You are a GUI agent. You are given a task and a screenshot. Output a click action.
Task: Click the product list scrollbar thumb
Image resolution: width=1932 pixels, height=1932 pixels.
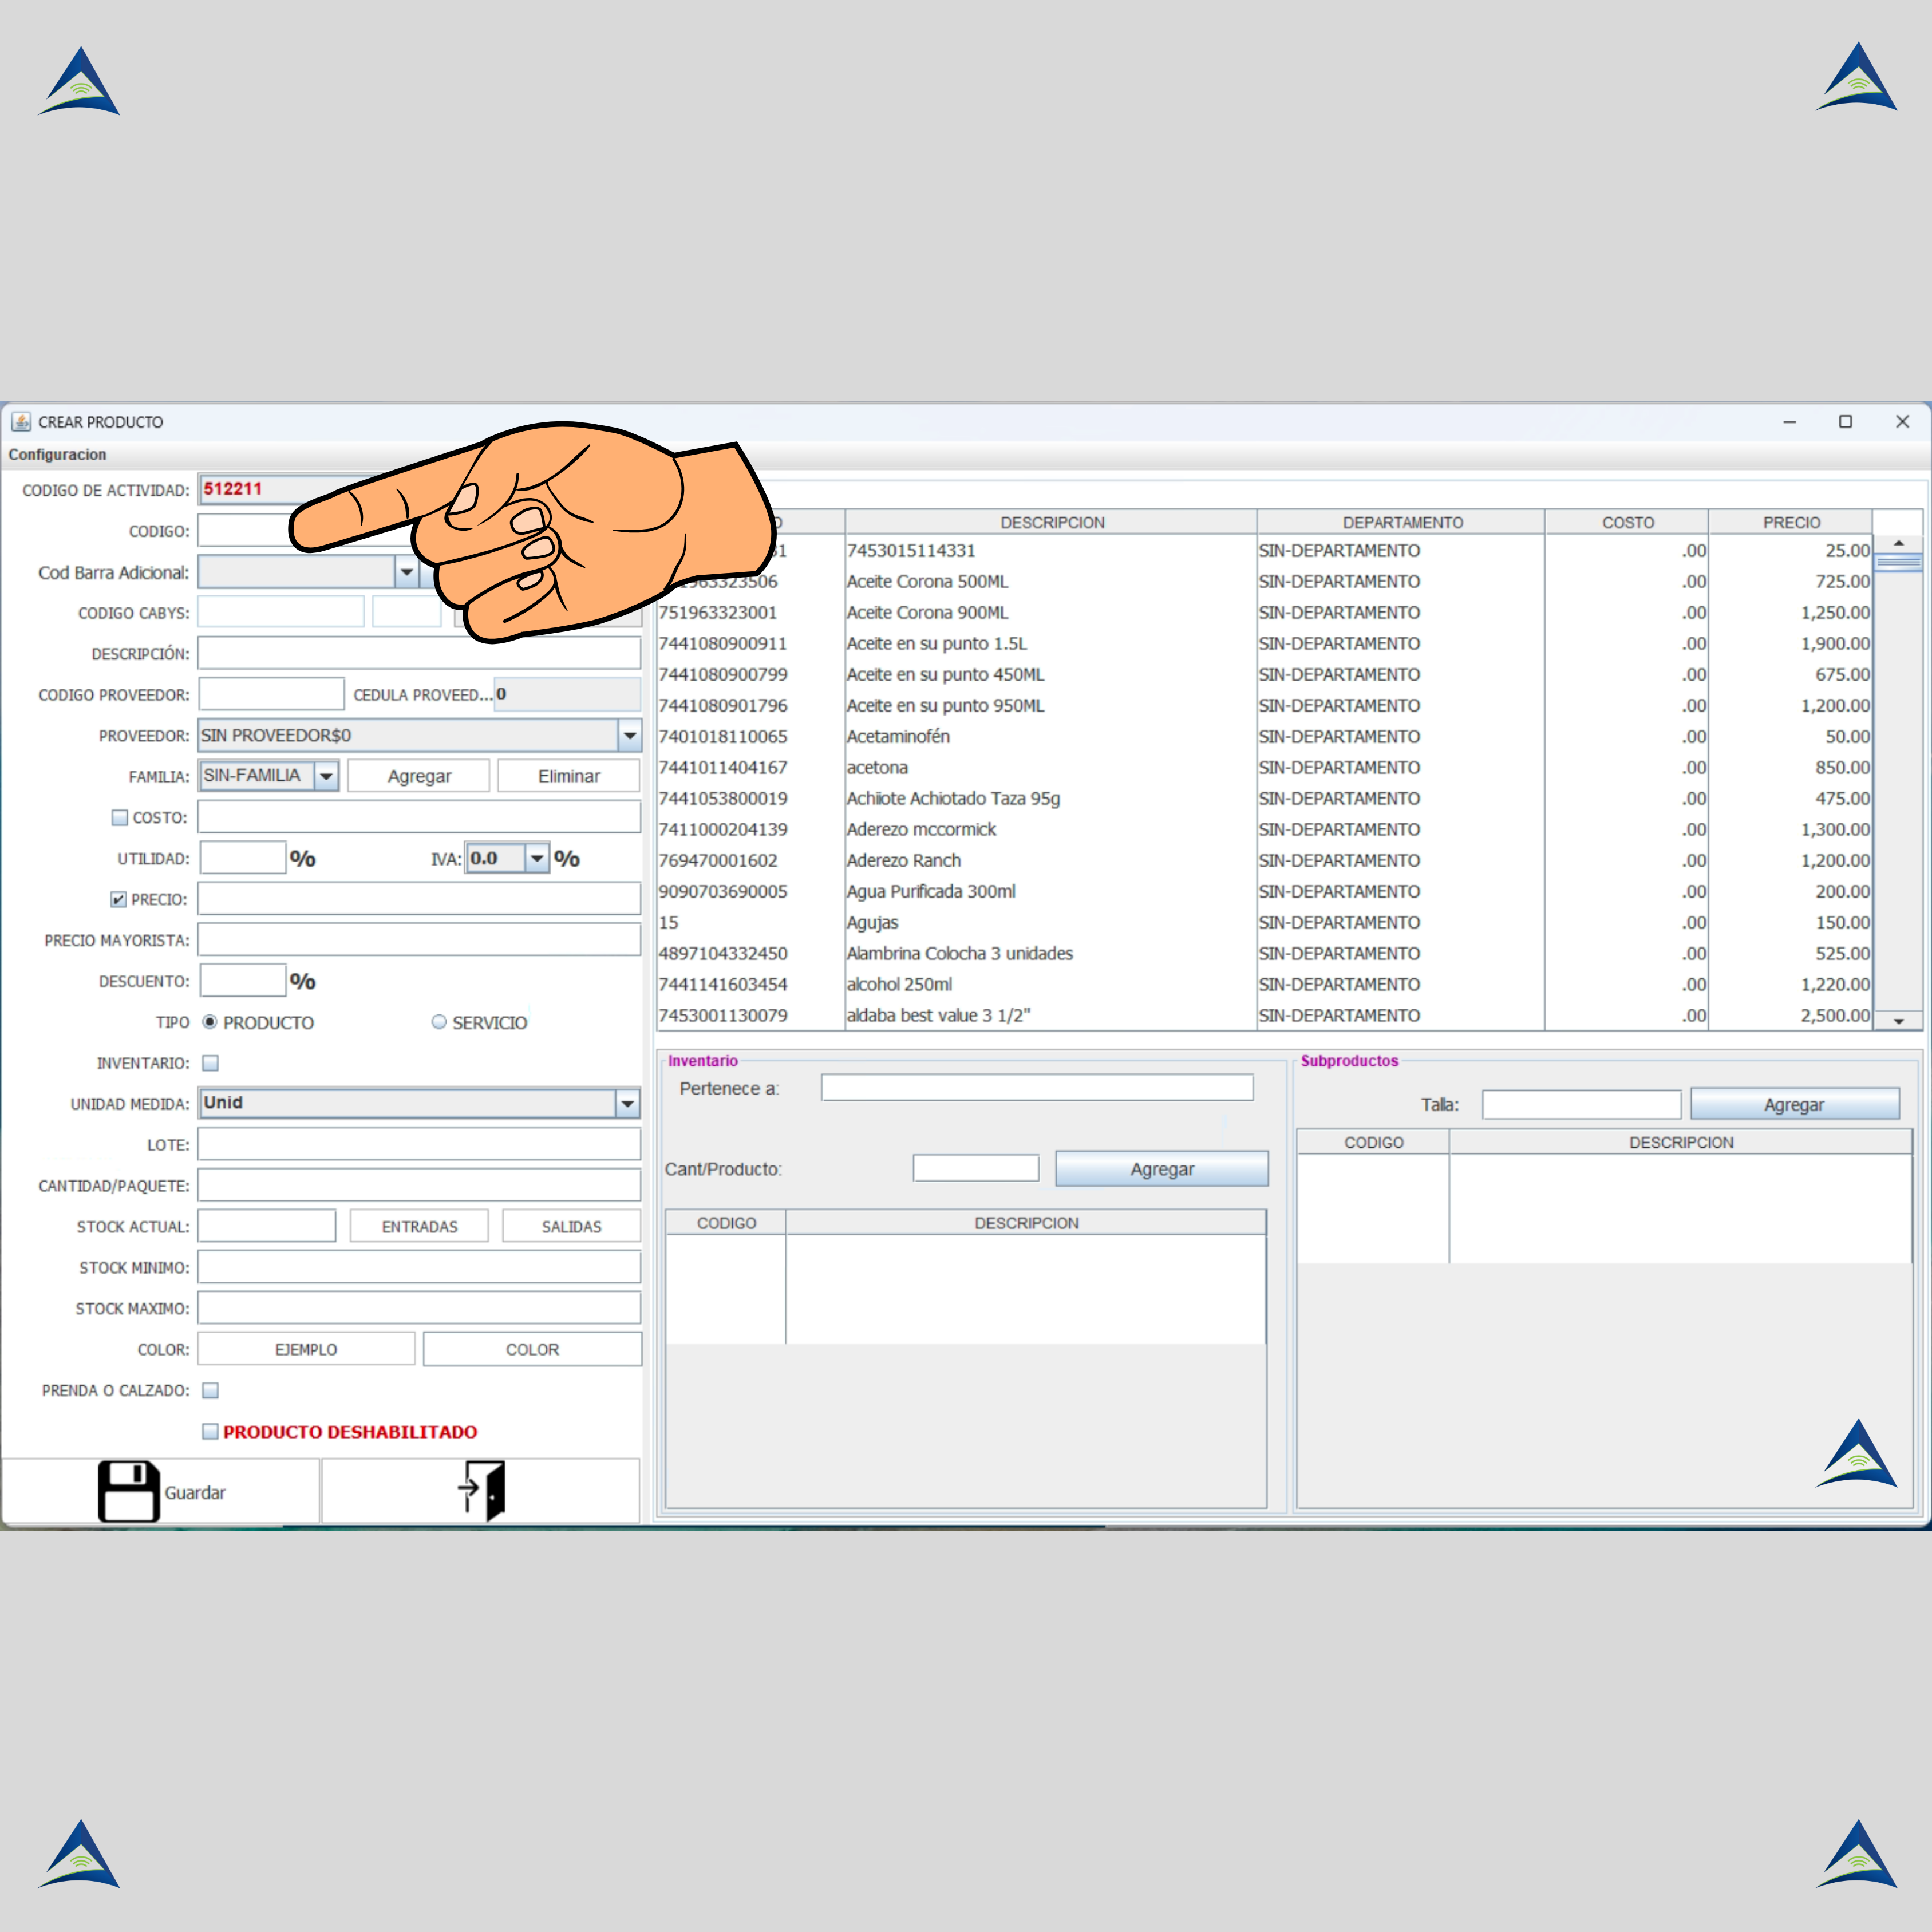pos(1898,563)
